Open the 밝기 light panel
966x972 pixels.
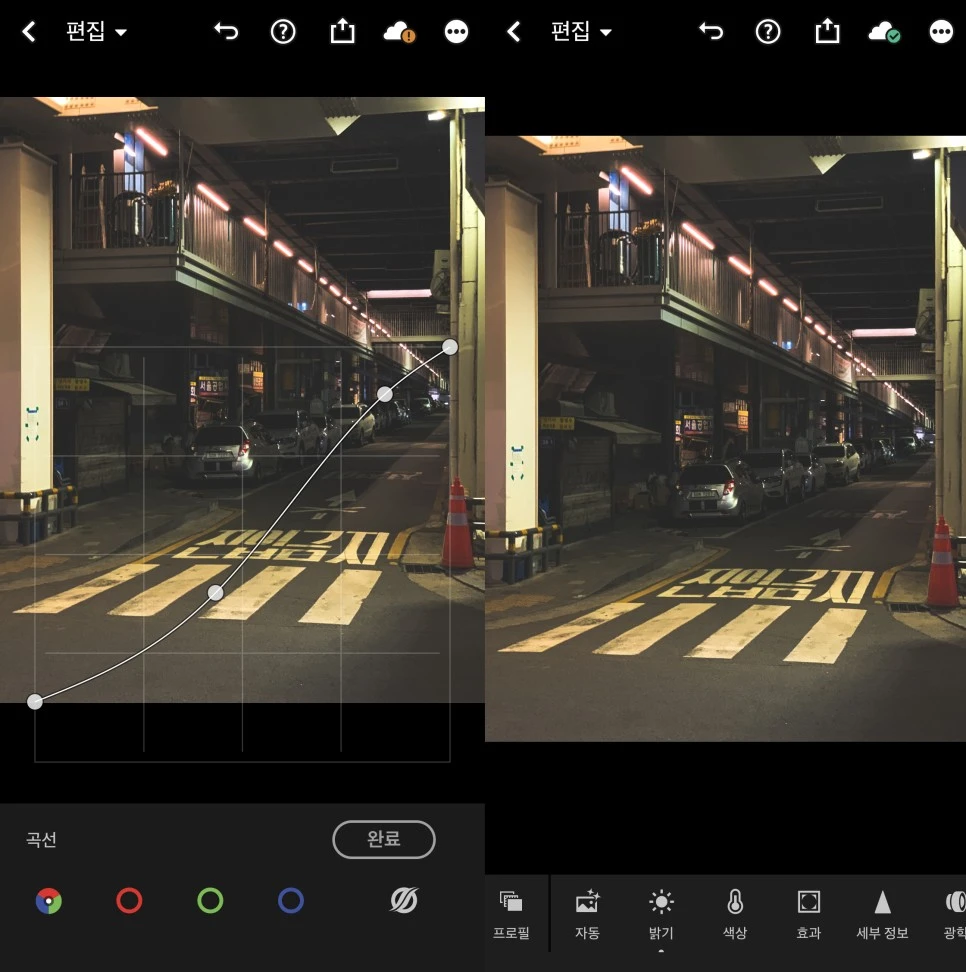pos(661,914)
